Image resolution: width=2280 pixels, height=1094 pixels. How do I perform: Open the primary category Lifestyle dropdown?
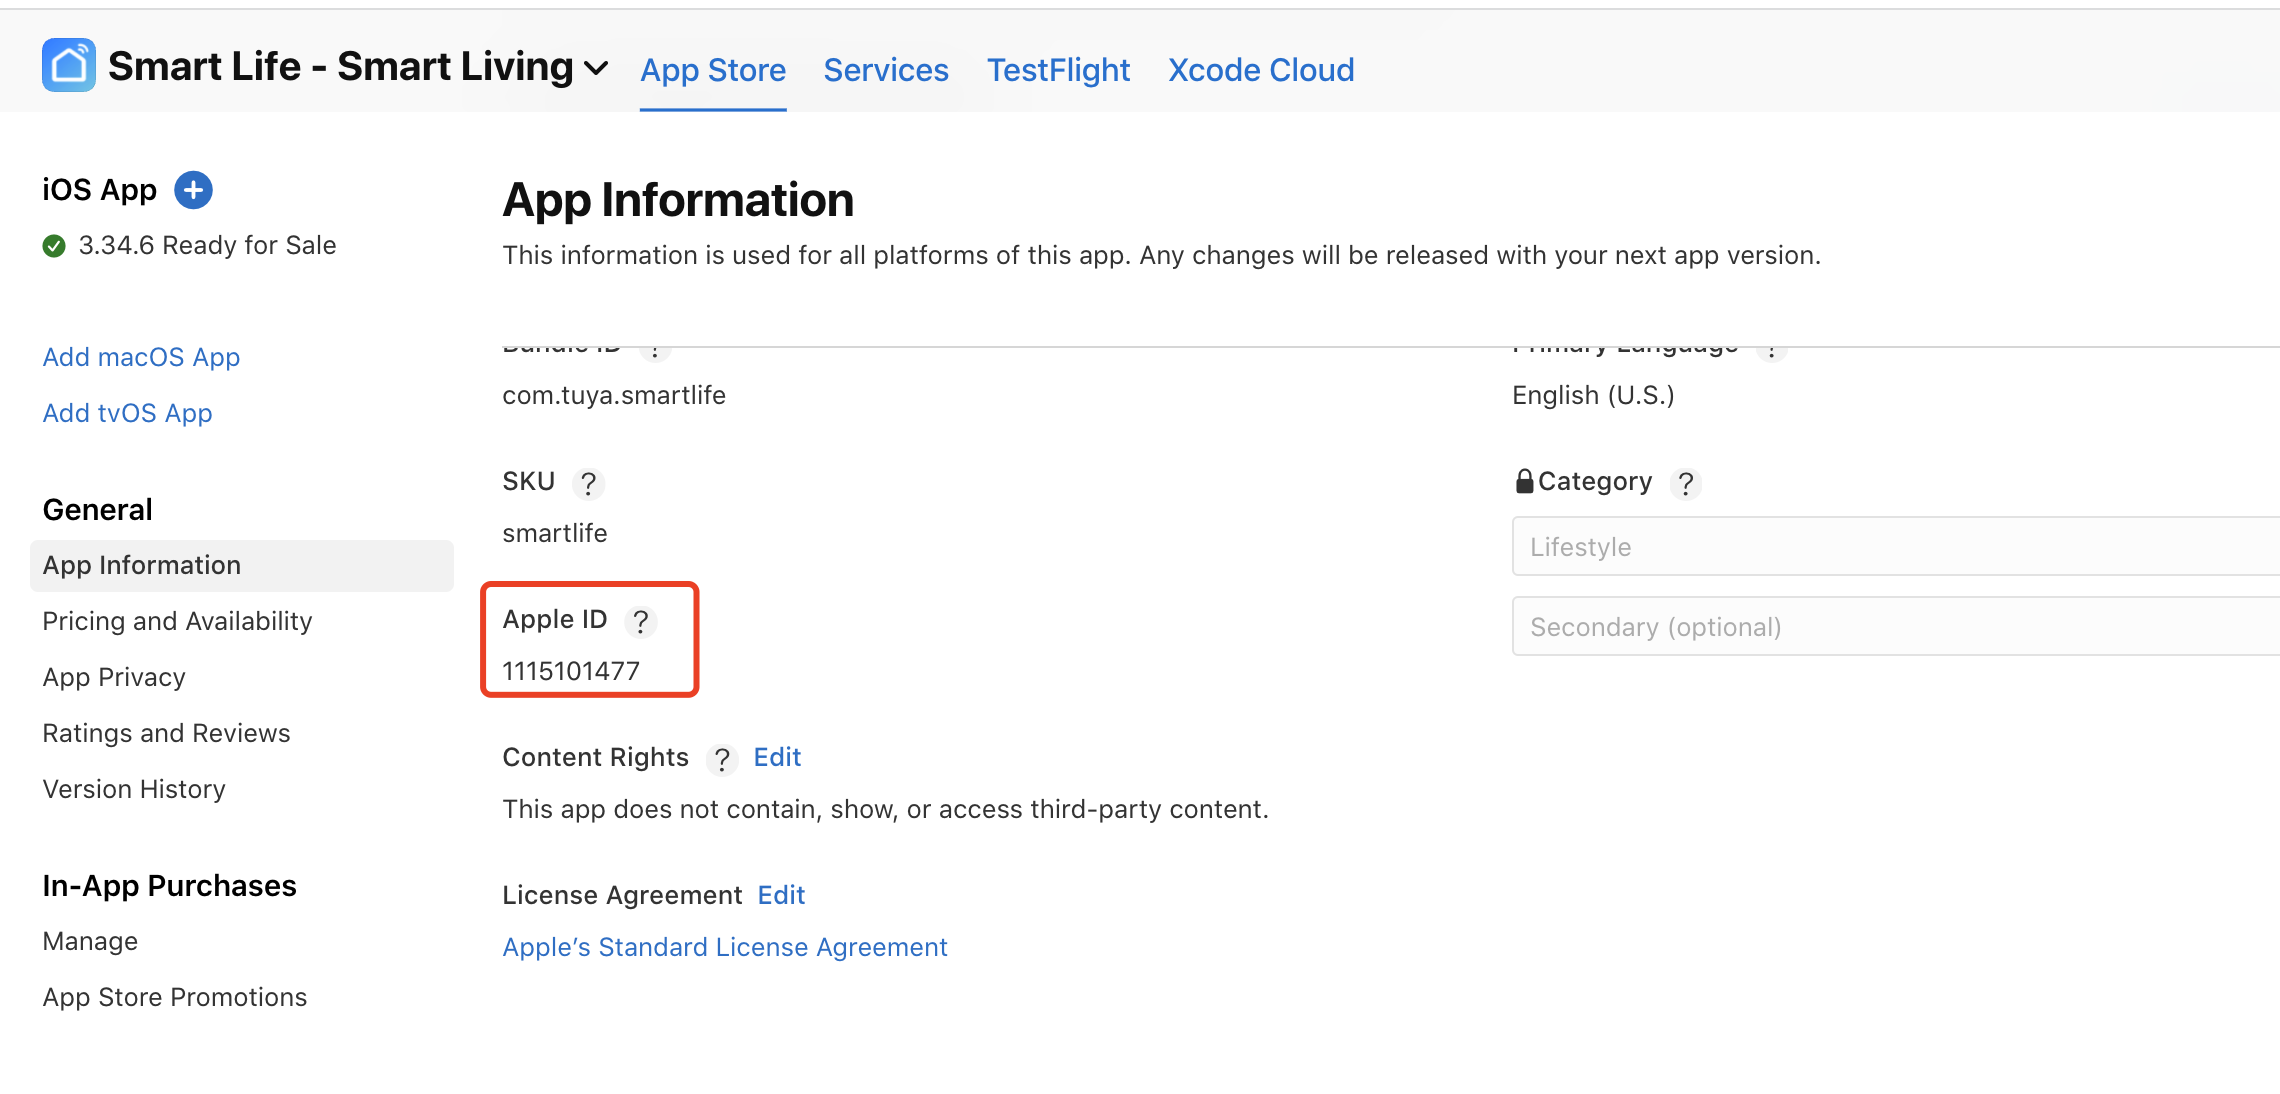1896,546
